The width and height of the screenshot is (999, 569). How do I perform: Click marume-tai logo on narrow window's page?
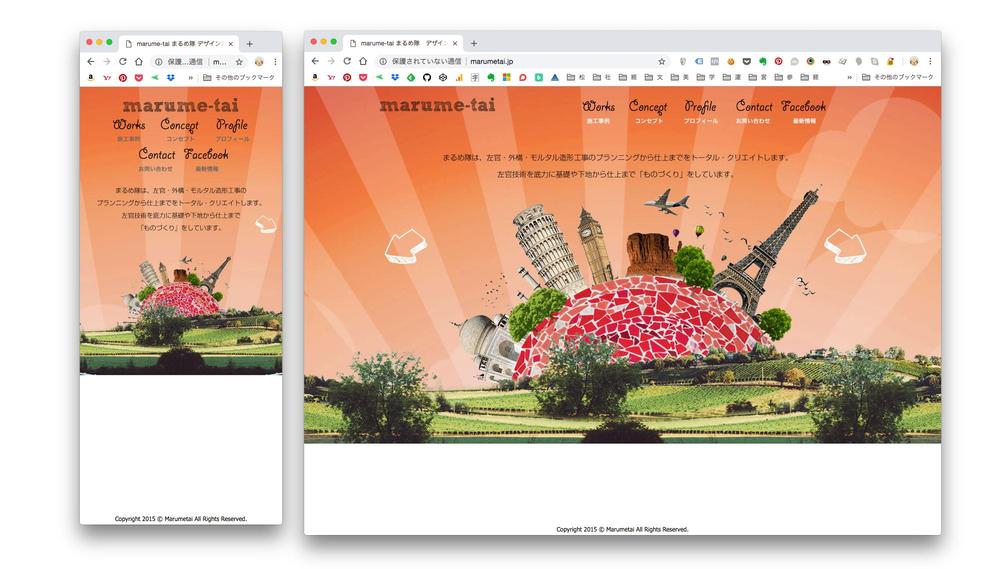pyautogui.click(x=181, y=105)
